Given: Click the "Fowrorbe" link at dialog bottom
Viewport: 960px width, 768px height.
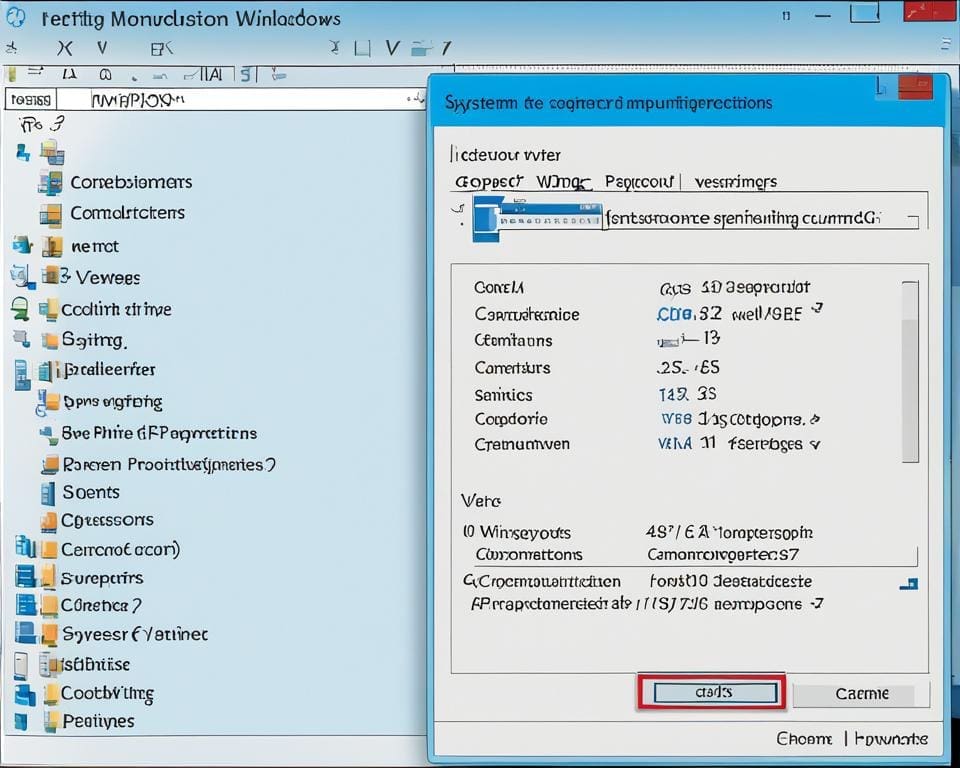Looking at the screenshot, I should click(x=891, y=739).
